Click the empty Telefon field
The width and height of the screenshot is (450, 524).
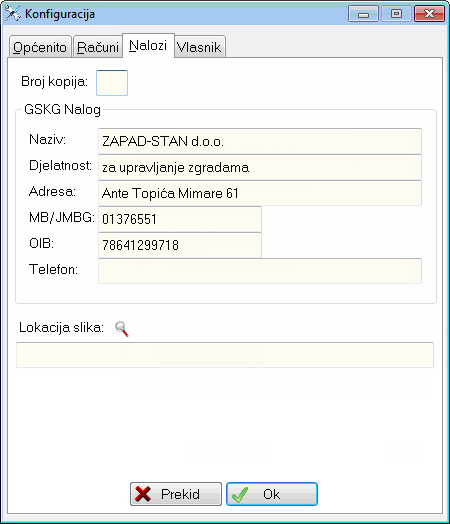(260, 271)
